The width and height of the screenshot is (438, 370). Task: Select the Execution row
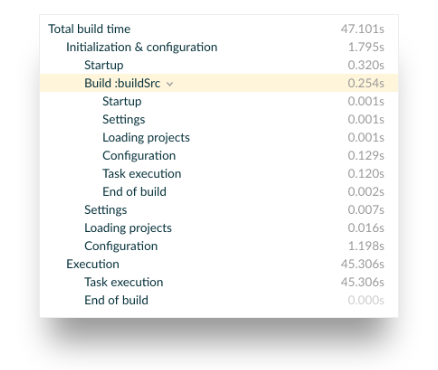tap(219, 264)
